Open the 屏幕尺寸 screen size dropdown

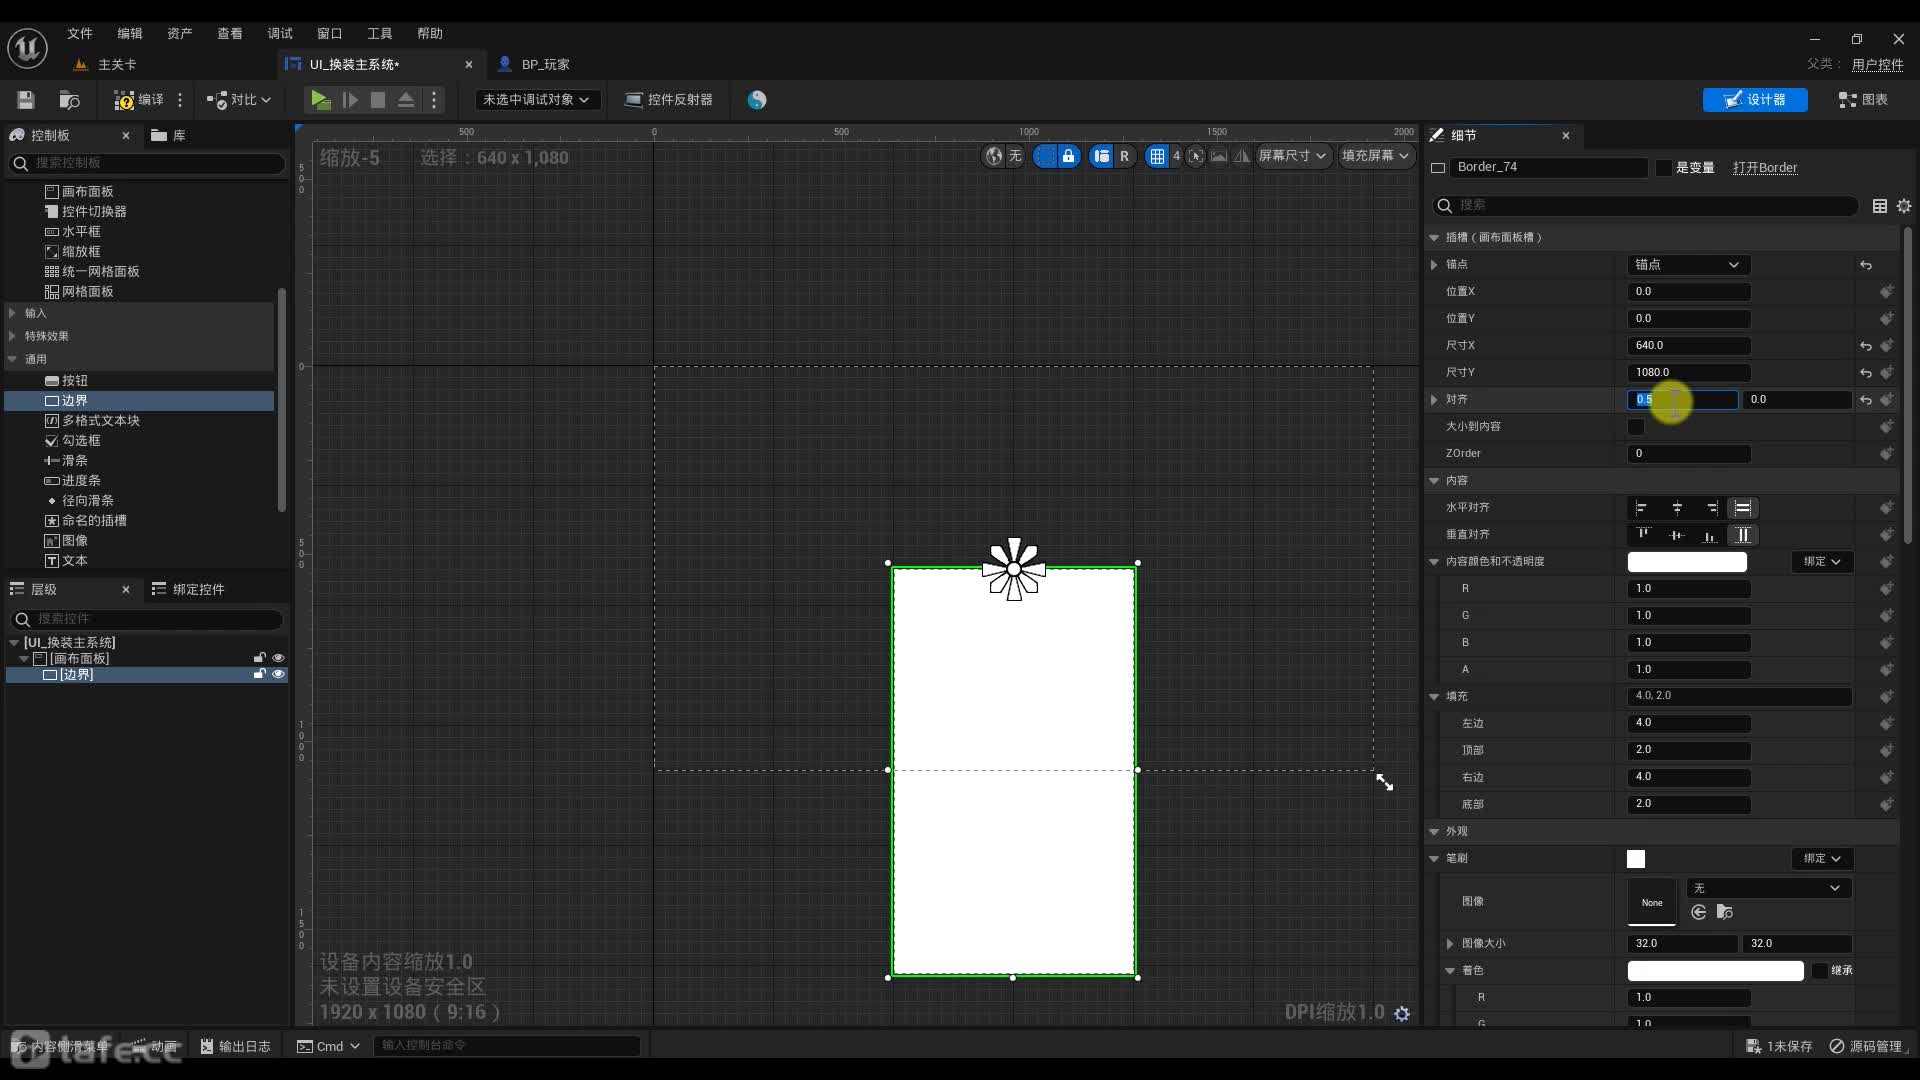[x=1292, y=156]
